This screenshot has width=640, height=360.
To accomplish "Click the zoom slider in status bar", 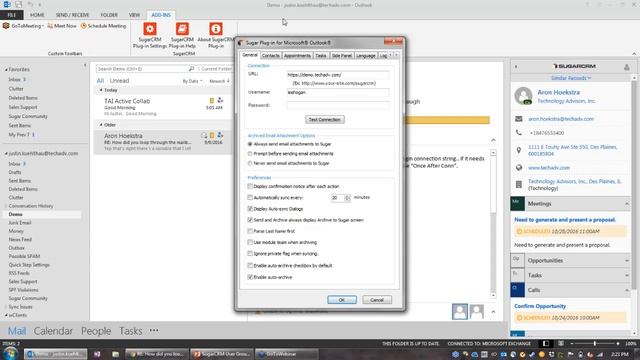I will click(x=595, y=344).
